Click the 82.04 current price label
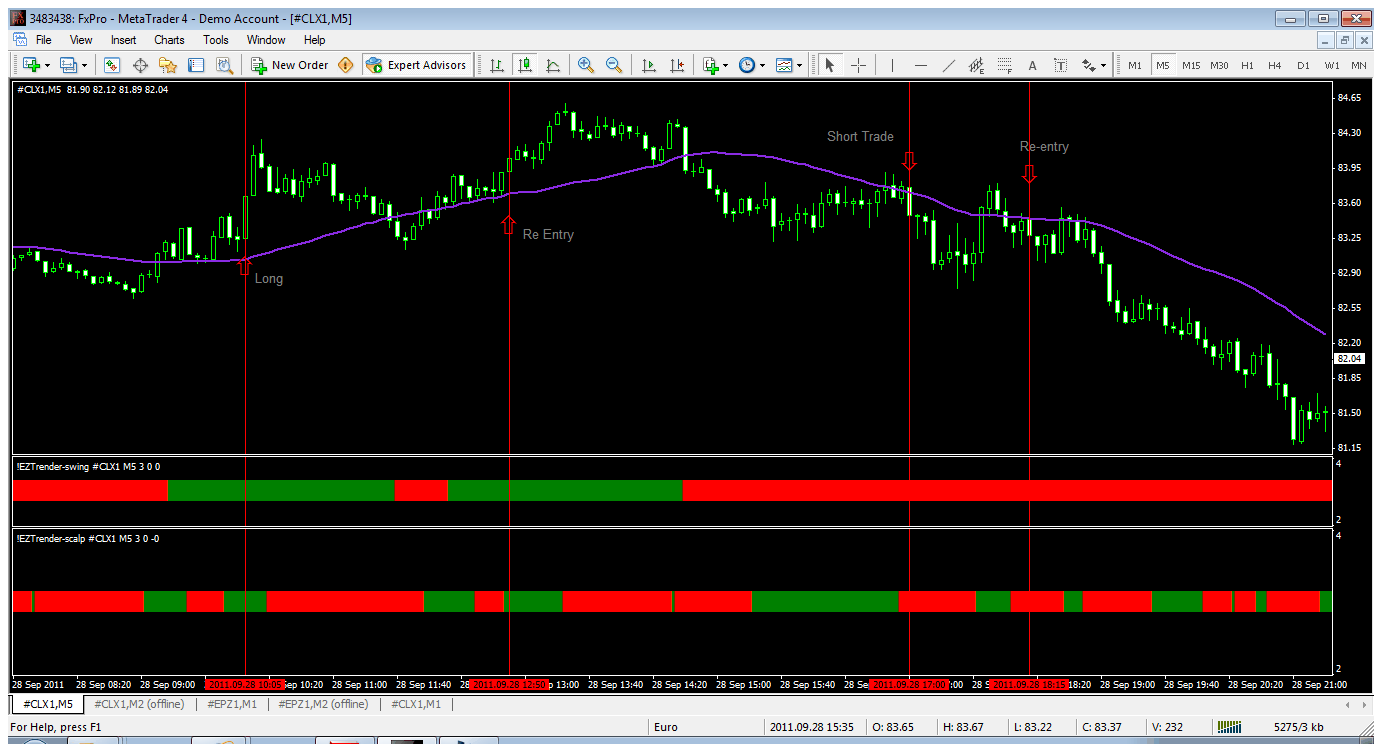The height and width of the screenshot is (744, 1382). (1350, 358)
